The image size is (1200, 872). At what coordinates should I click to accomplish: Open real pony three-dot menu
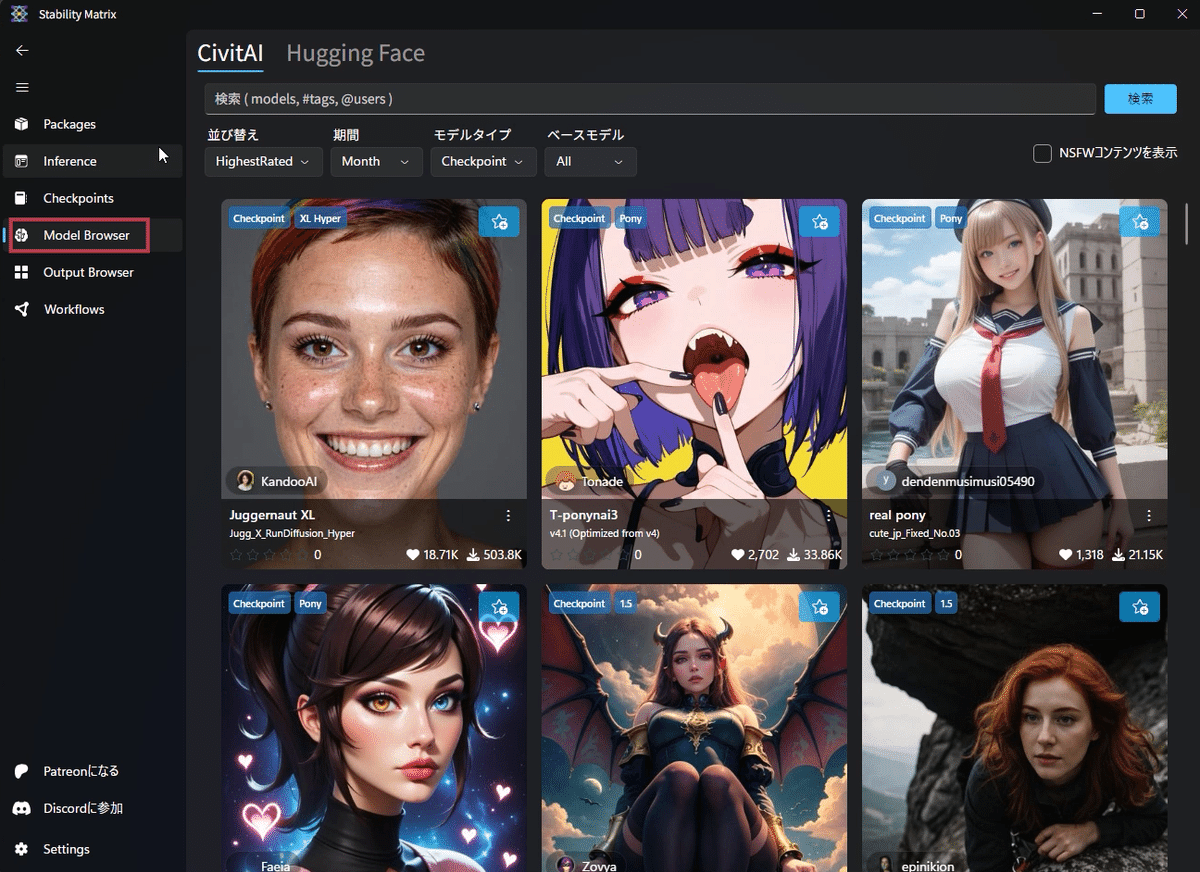tap(1148, 516)
